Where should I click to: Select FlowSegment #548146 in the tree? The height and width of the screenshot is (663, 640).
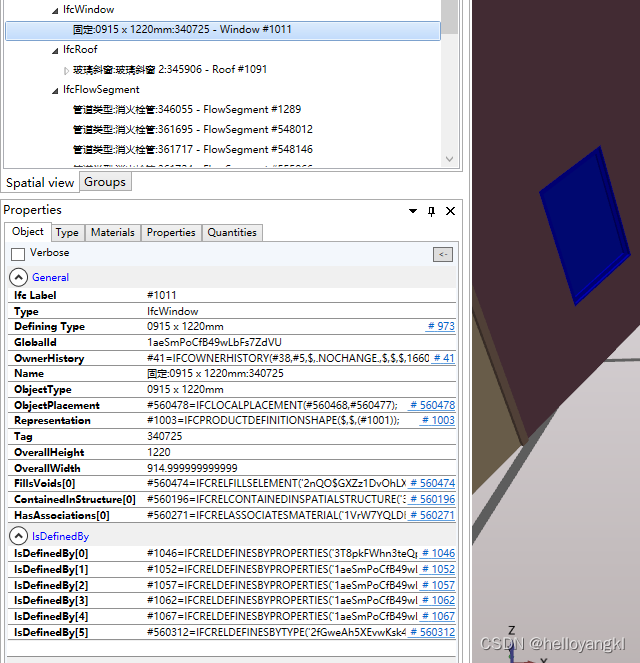click(x=193, y=149)
